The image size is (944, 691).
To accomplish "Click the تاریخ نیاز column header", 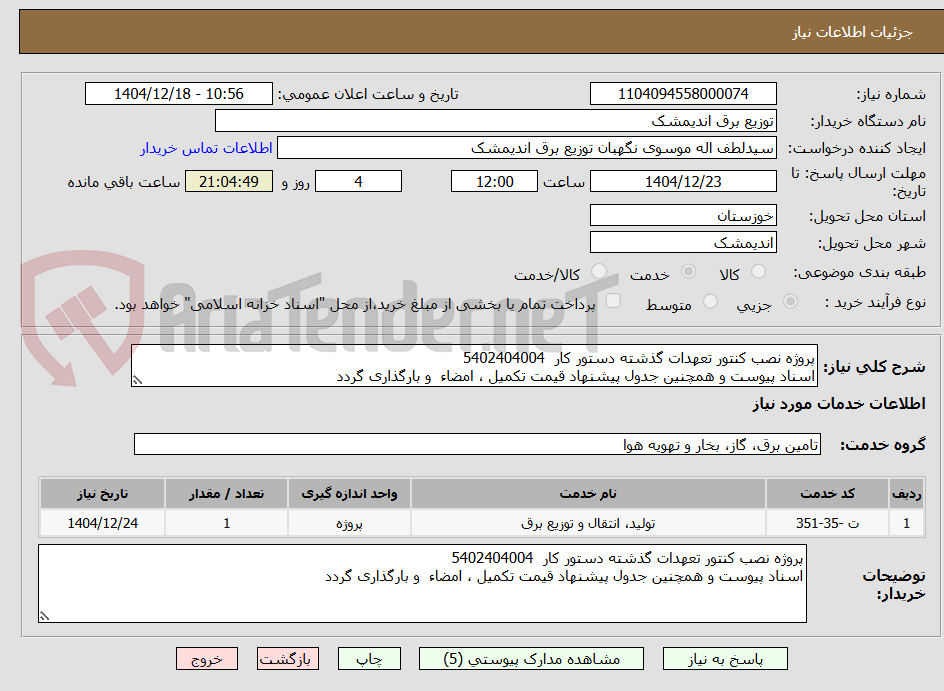I will [x=102, y=494].
